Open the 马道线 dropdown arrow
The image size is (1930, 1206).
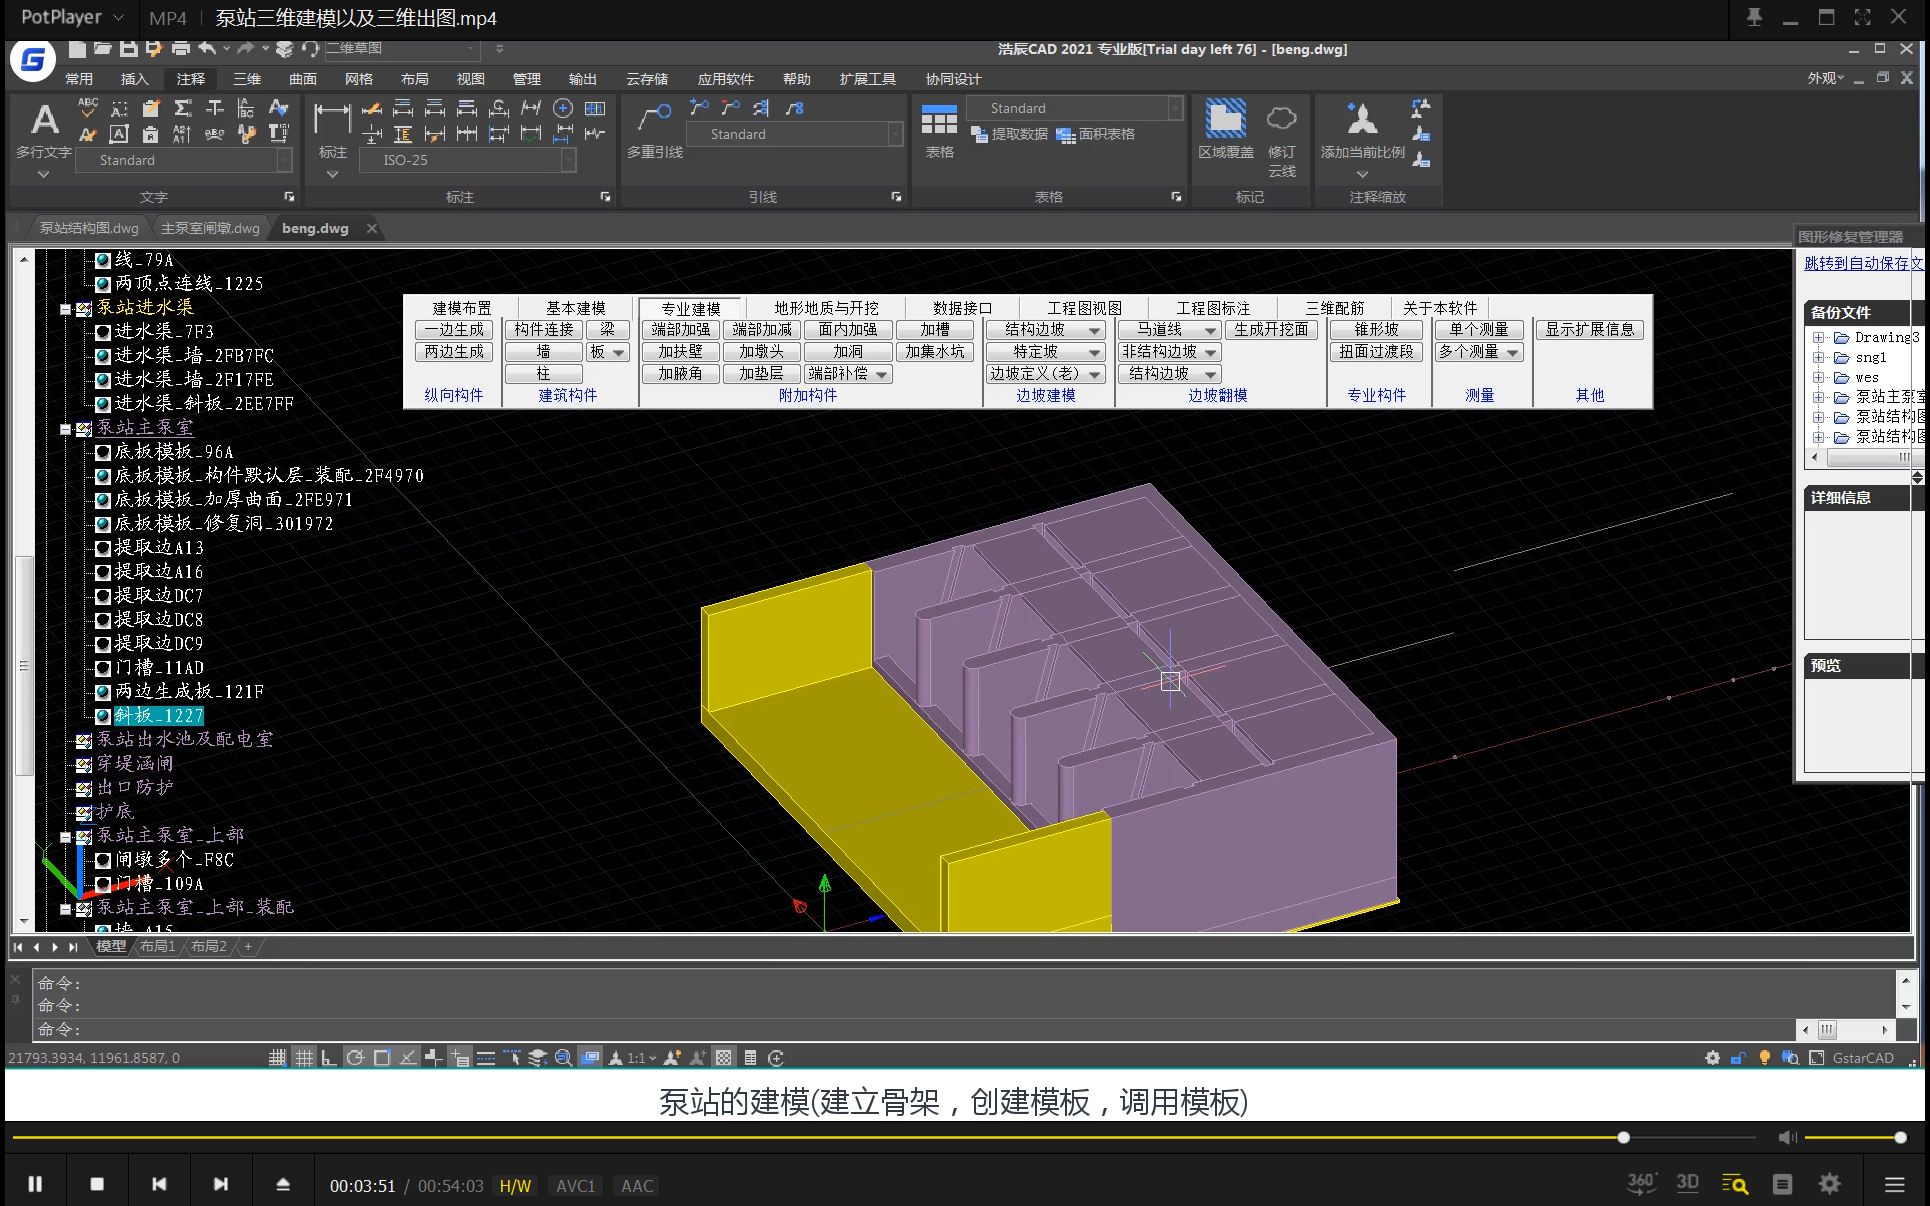[x=1211, y=330]
